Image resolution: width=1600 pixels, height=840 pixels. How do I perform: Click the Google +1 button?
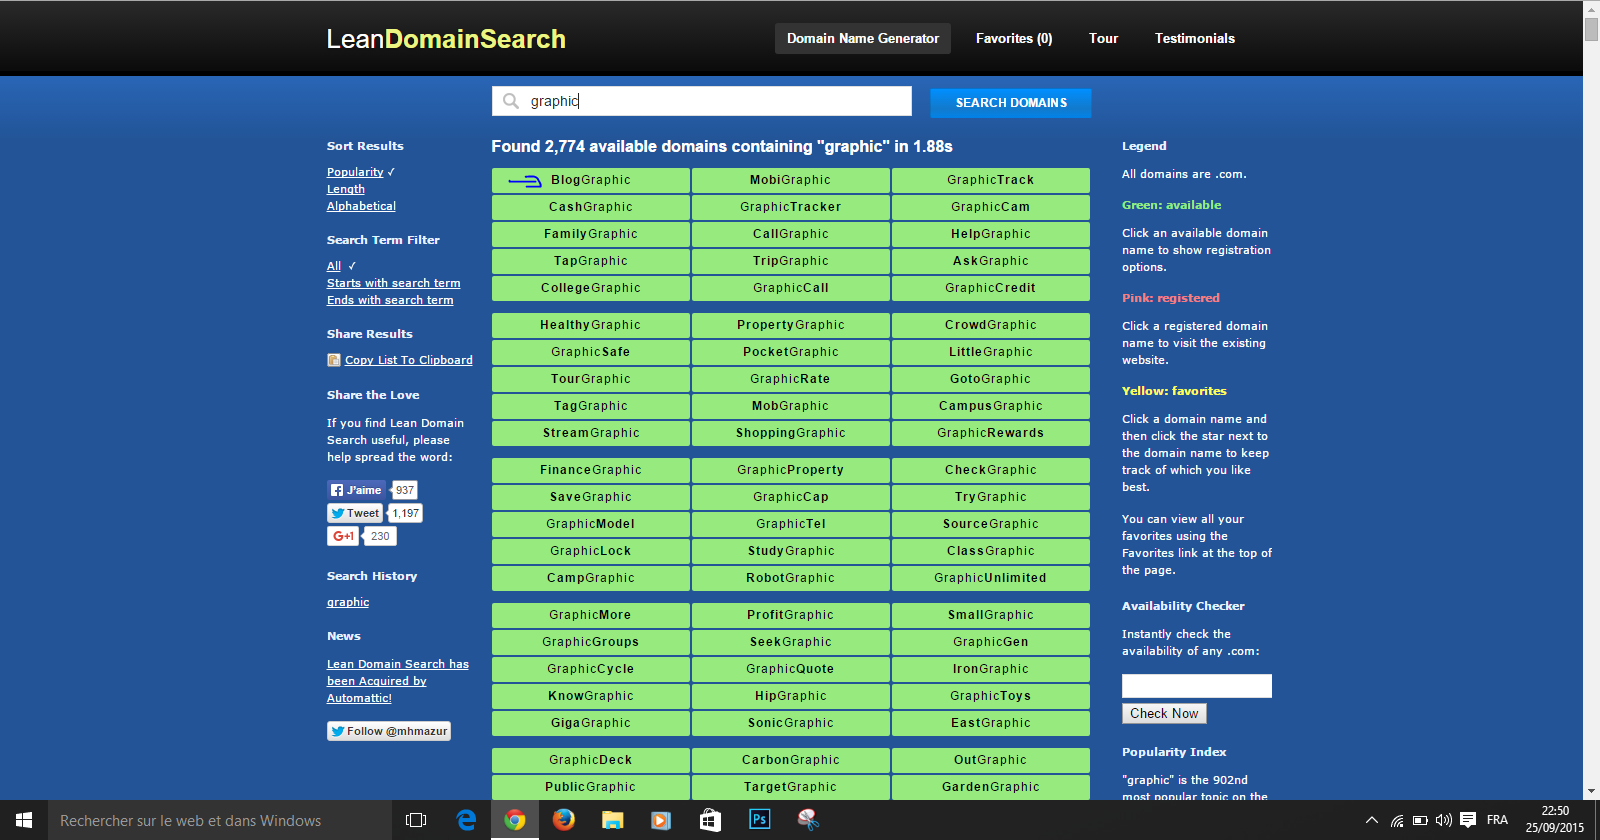pyautogui.click(x=343, y=536)
